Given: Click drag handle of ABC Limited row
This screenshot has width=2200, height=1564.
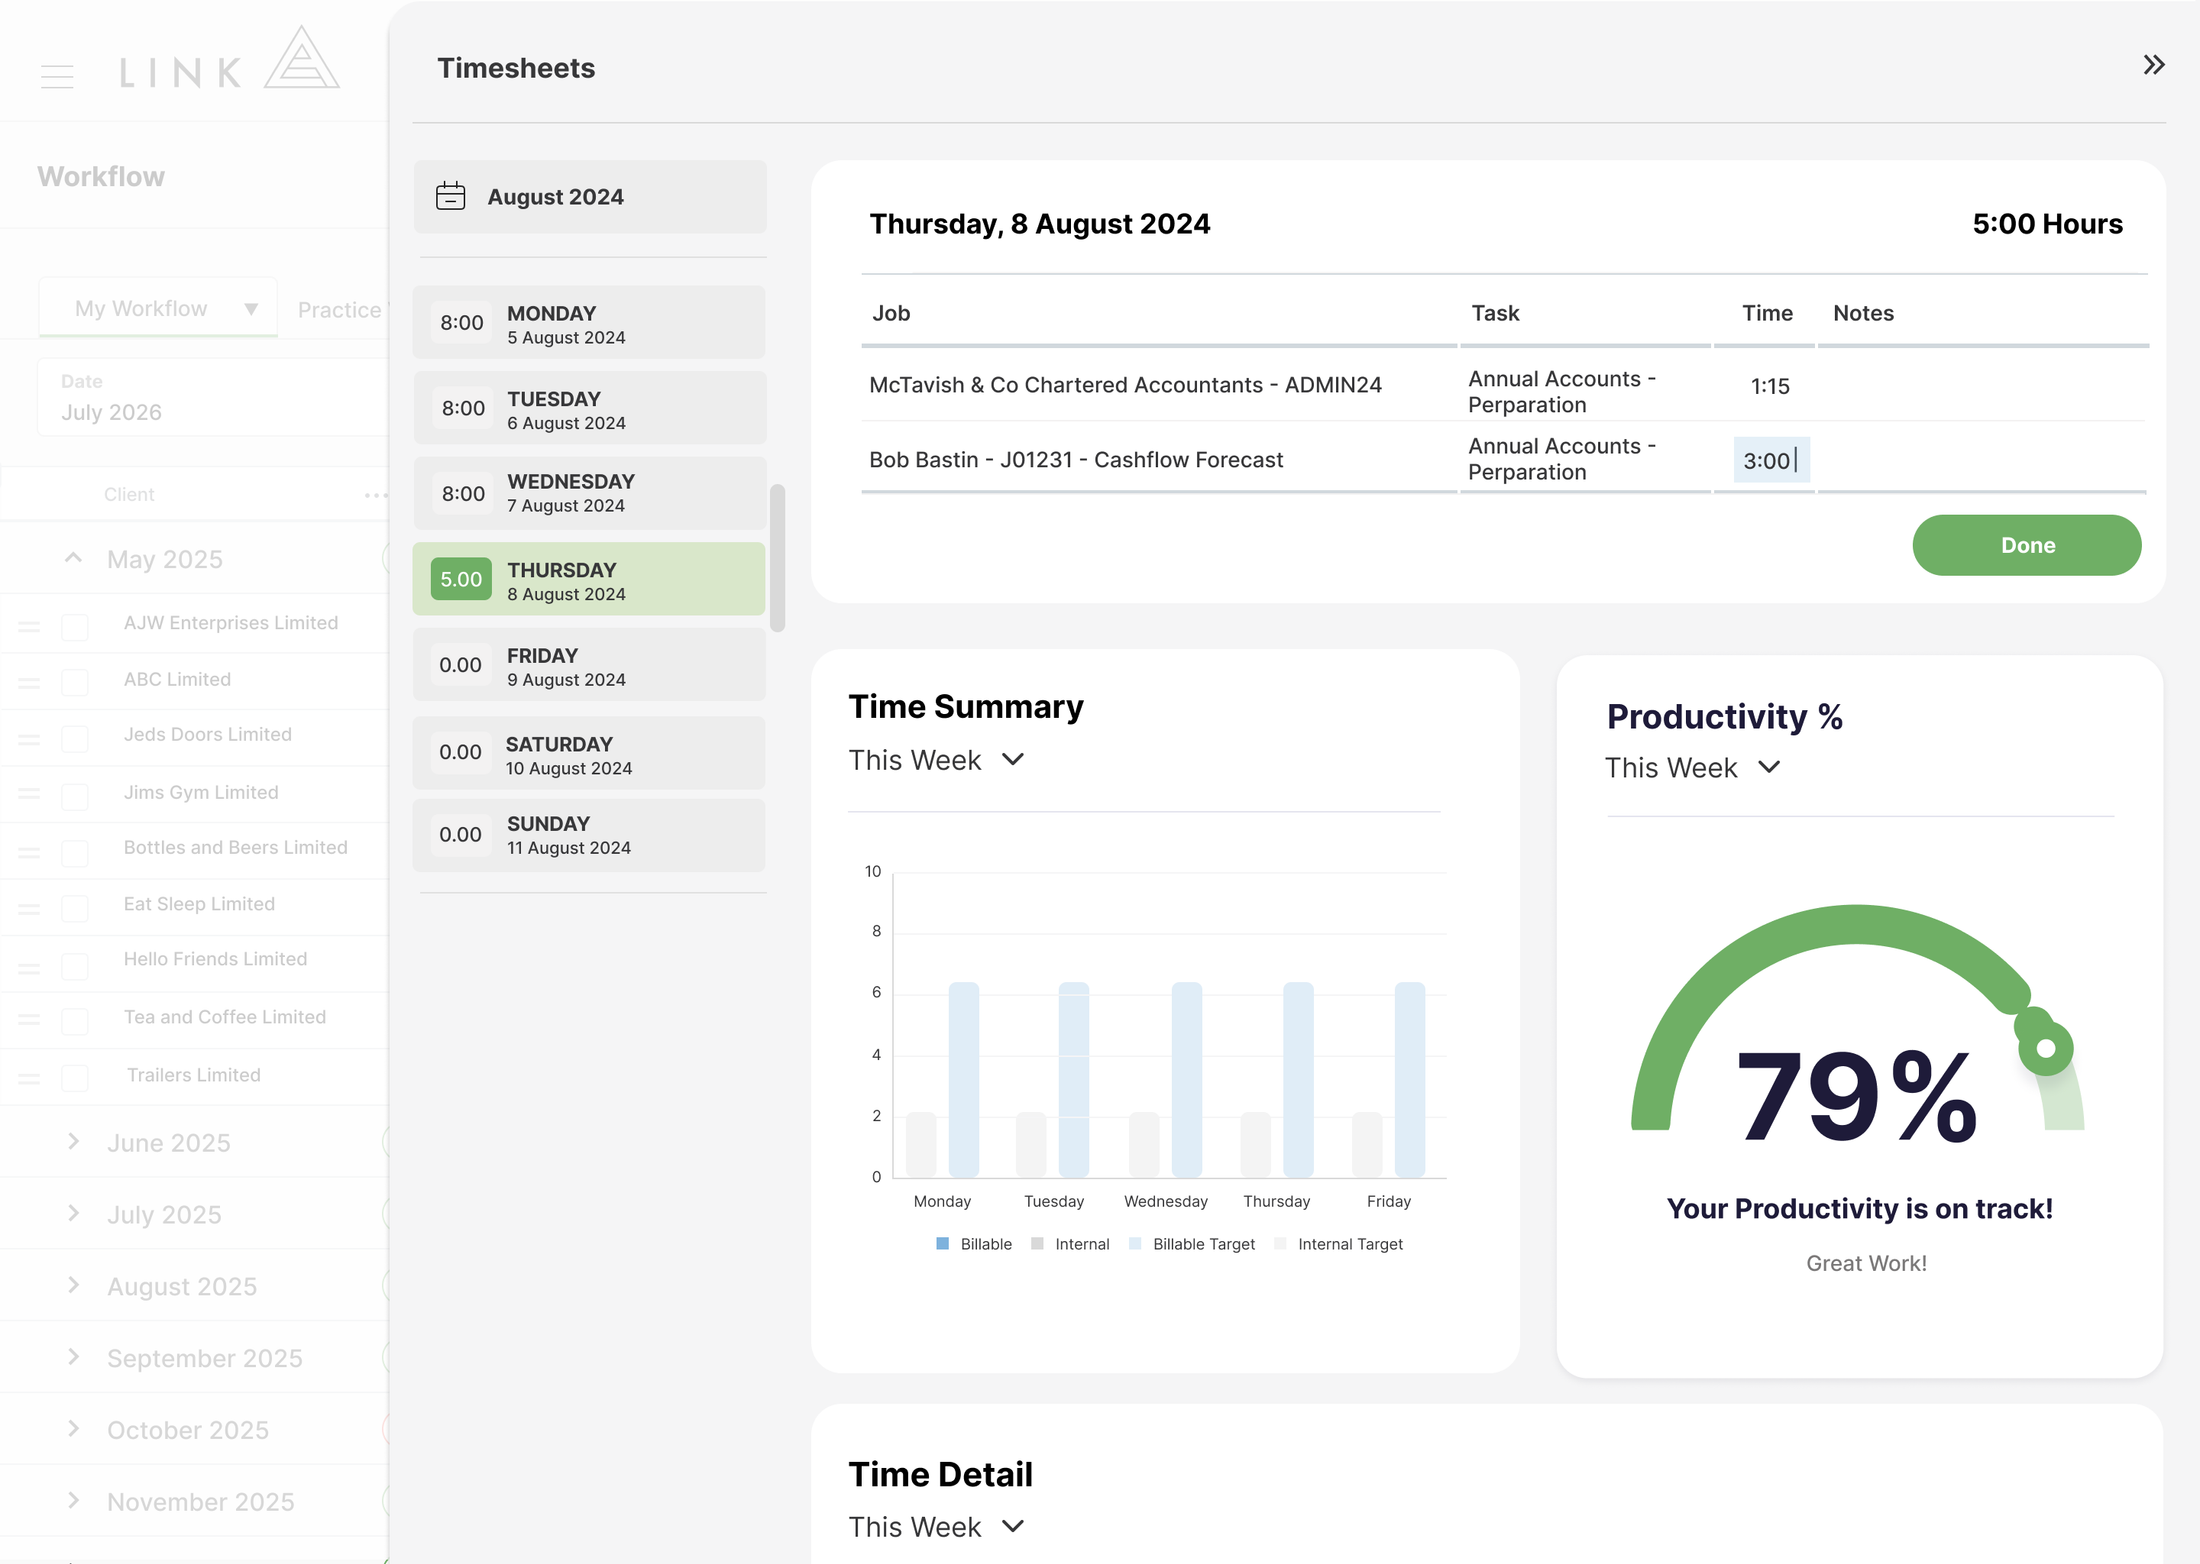Looking at the screenshot, I should [29, 682].
